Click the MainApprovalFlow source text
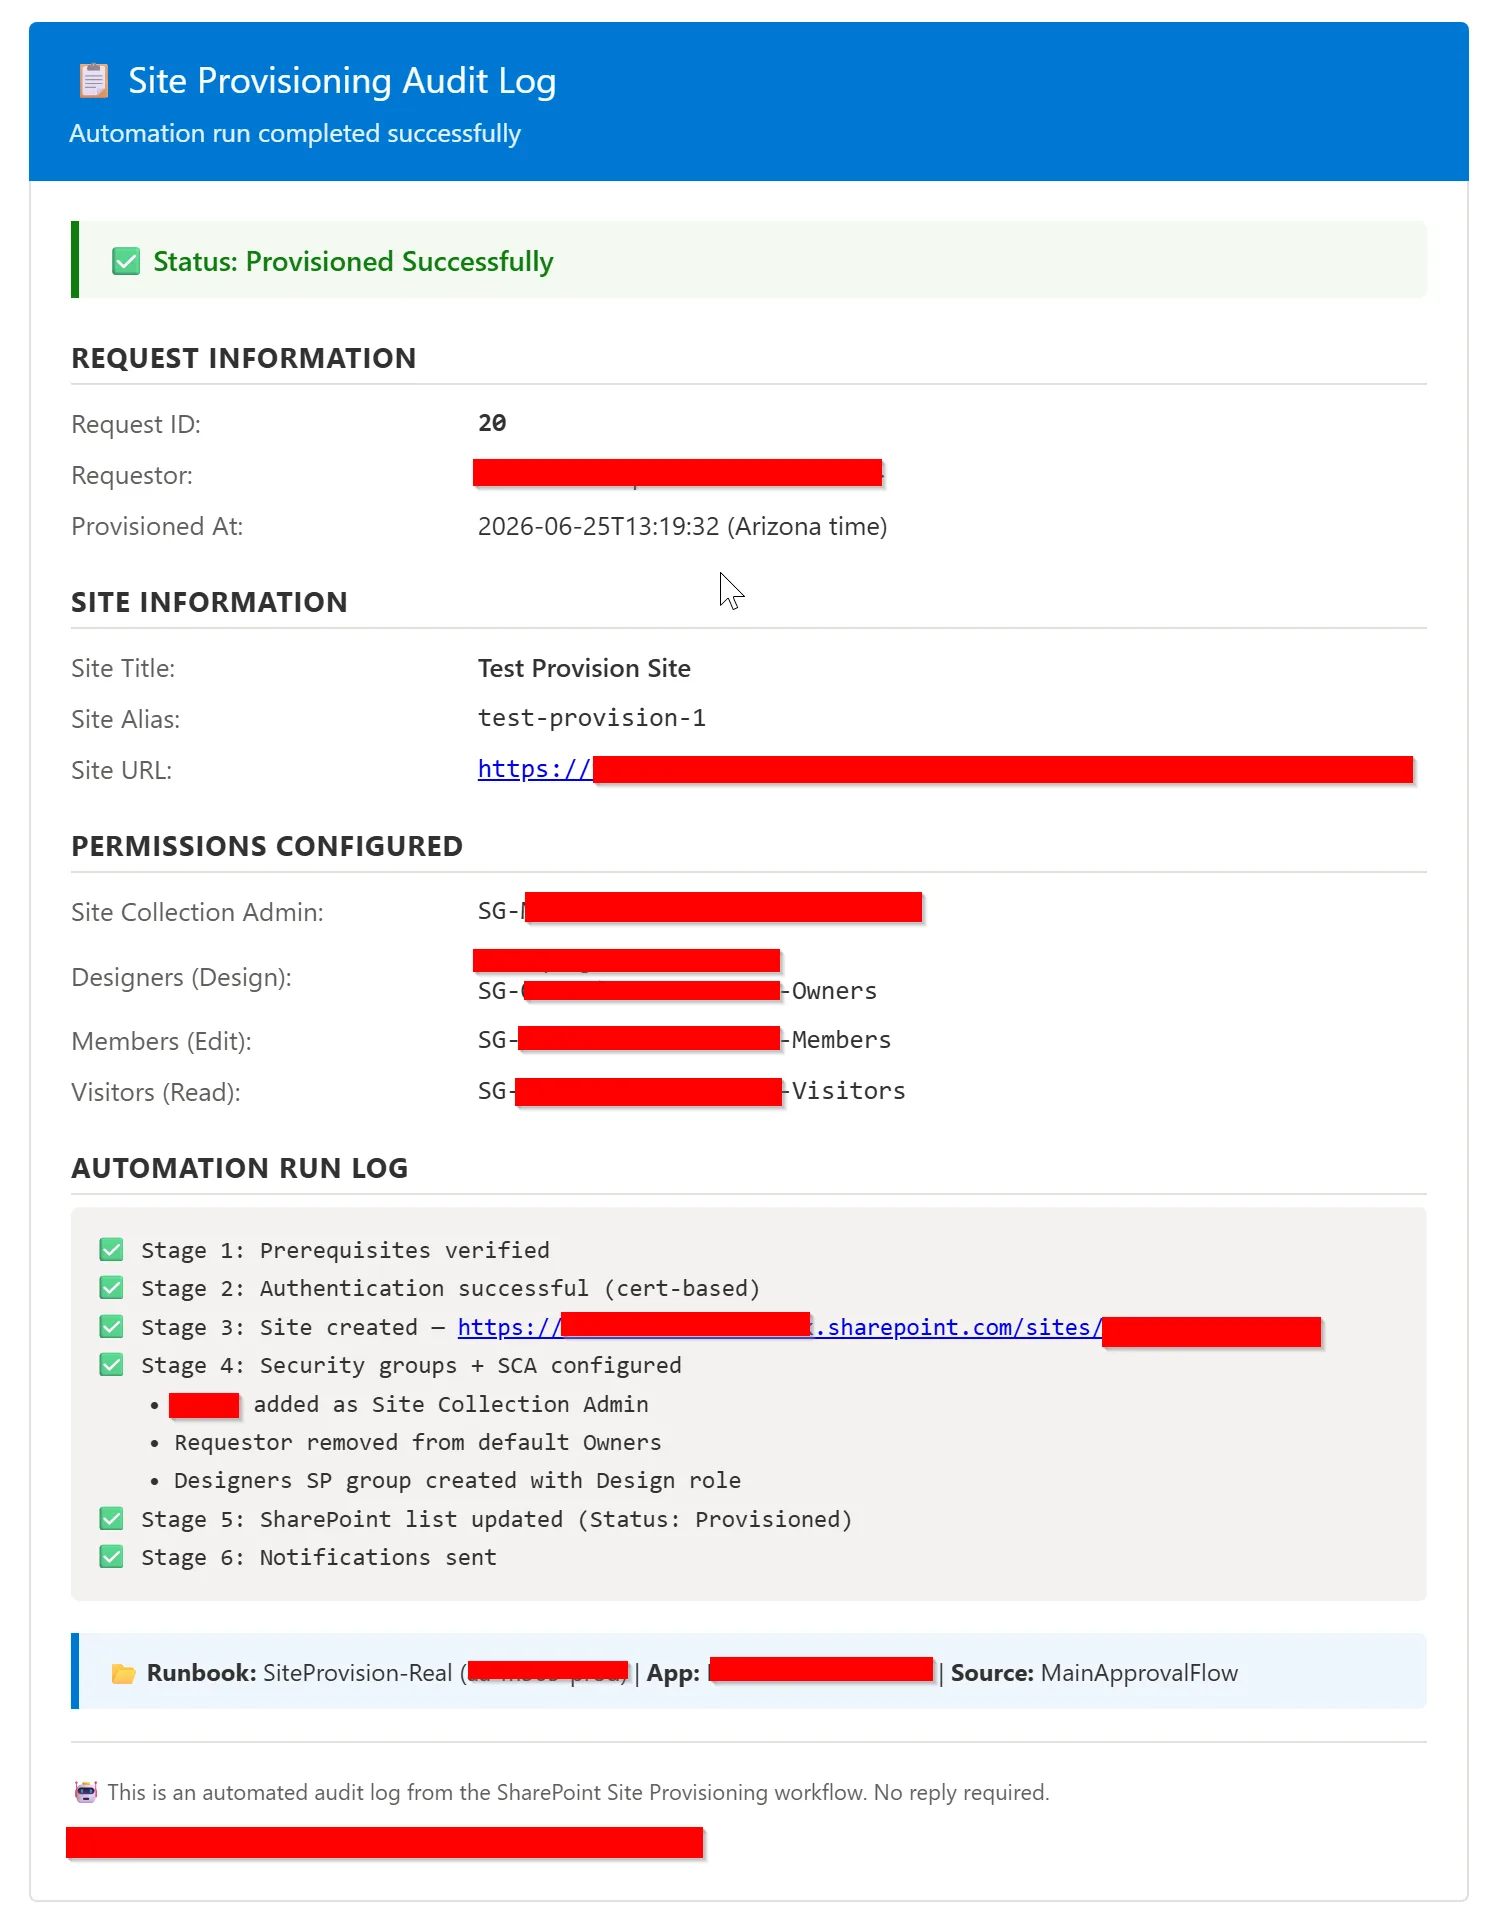This screenshot has width=1491, height=1923. point(1139,1673)
